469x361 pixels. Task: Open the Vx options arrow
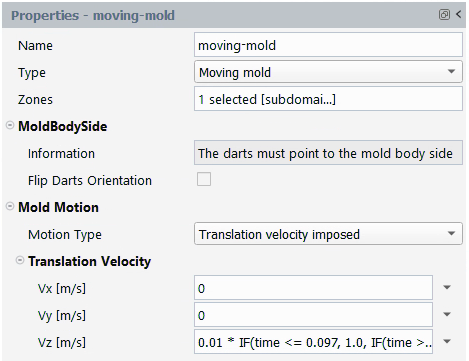[447, 287]
